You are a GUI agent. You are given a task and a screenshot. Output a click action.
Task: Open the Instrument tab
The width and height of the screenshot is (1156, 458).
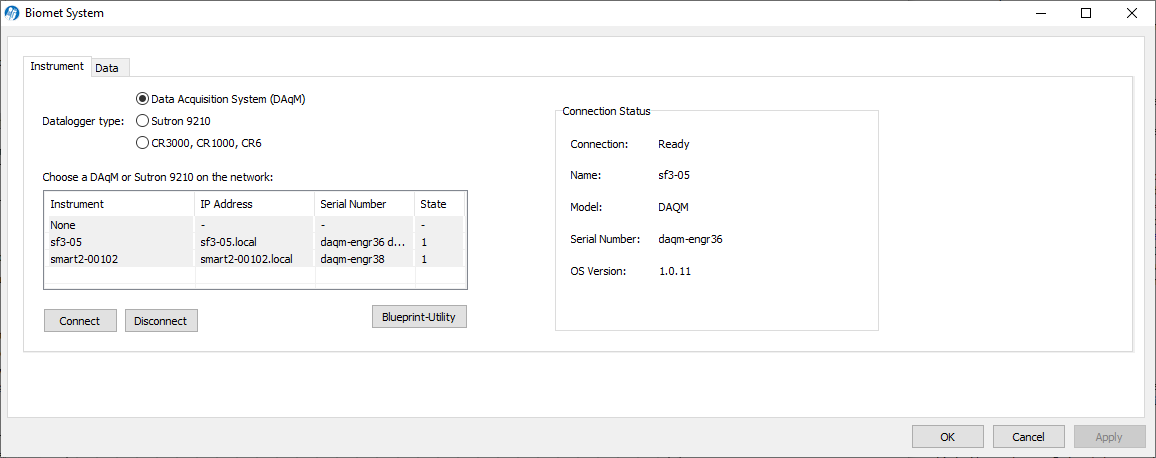(57, 67)
